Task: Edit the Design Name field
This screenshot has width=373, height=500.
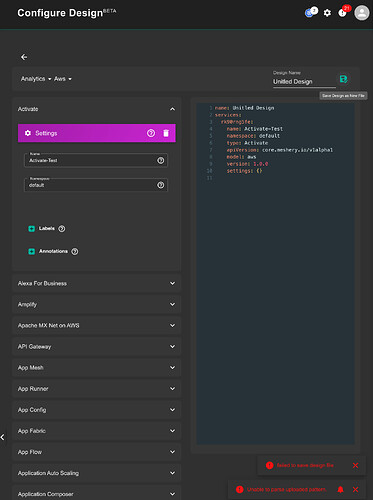Action: pyautogui.click(x=304, y=82)
